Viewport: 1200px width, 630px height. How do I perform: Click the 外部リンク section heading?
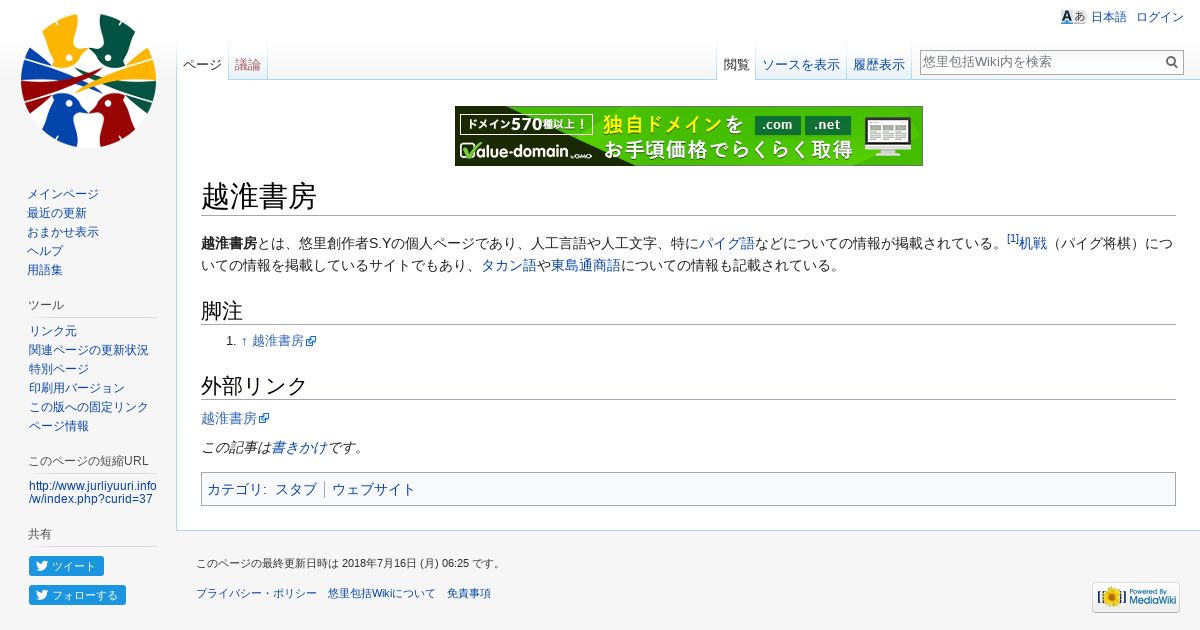254,386
